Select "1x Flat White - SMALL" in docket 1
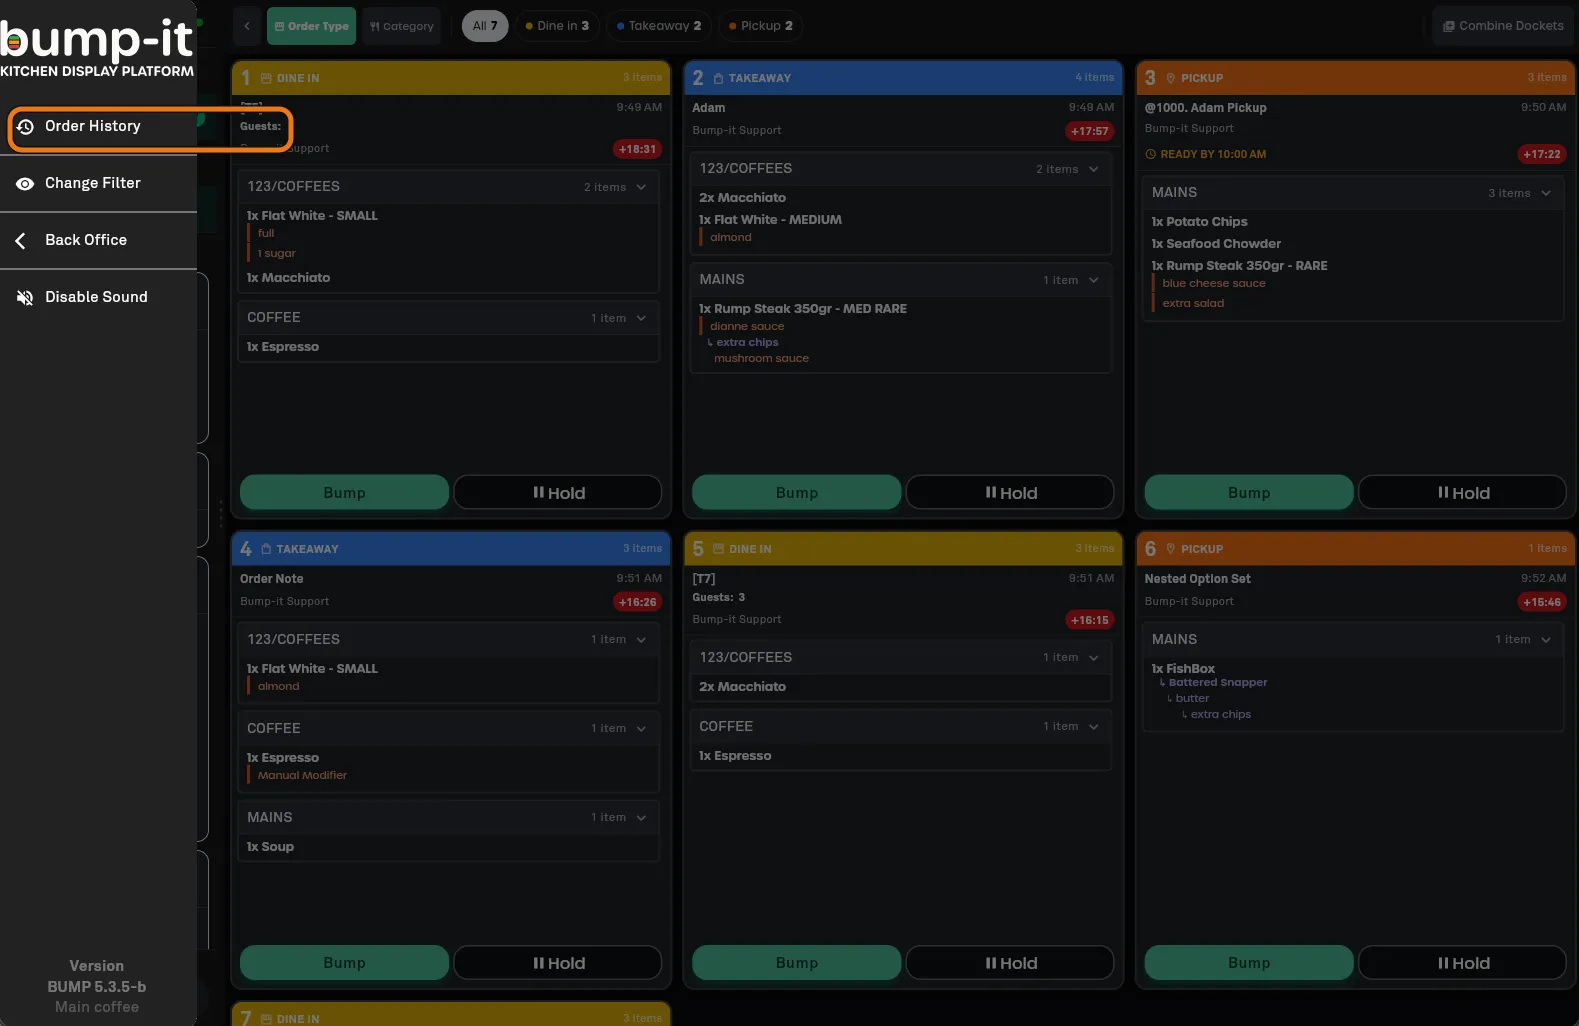The width and height of the screenshot is (1579, 1026). tap(312, 216)
